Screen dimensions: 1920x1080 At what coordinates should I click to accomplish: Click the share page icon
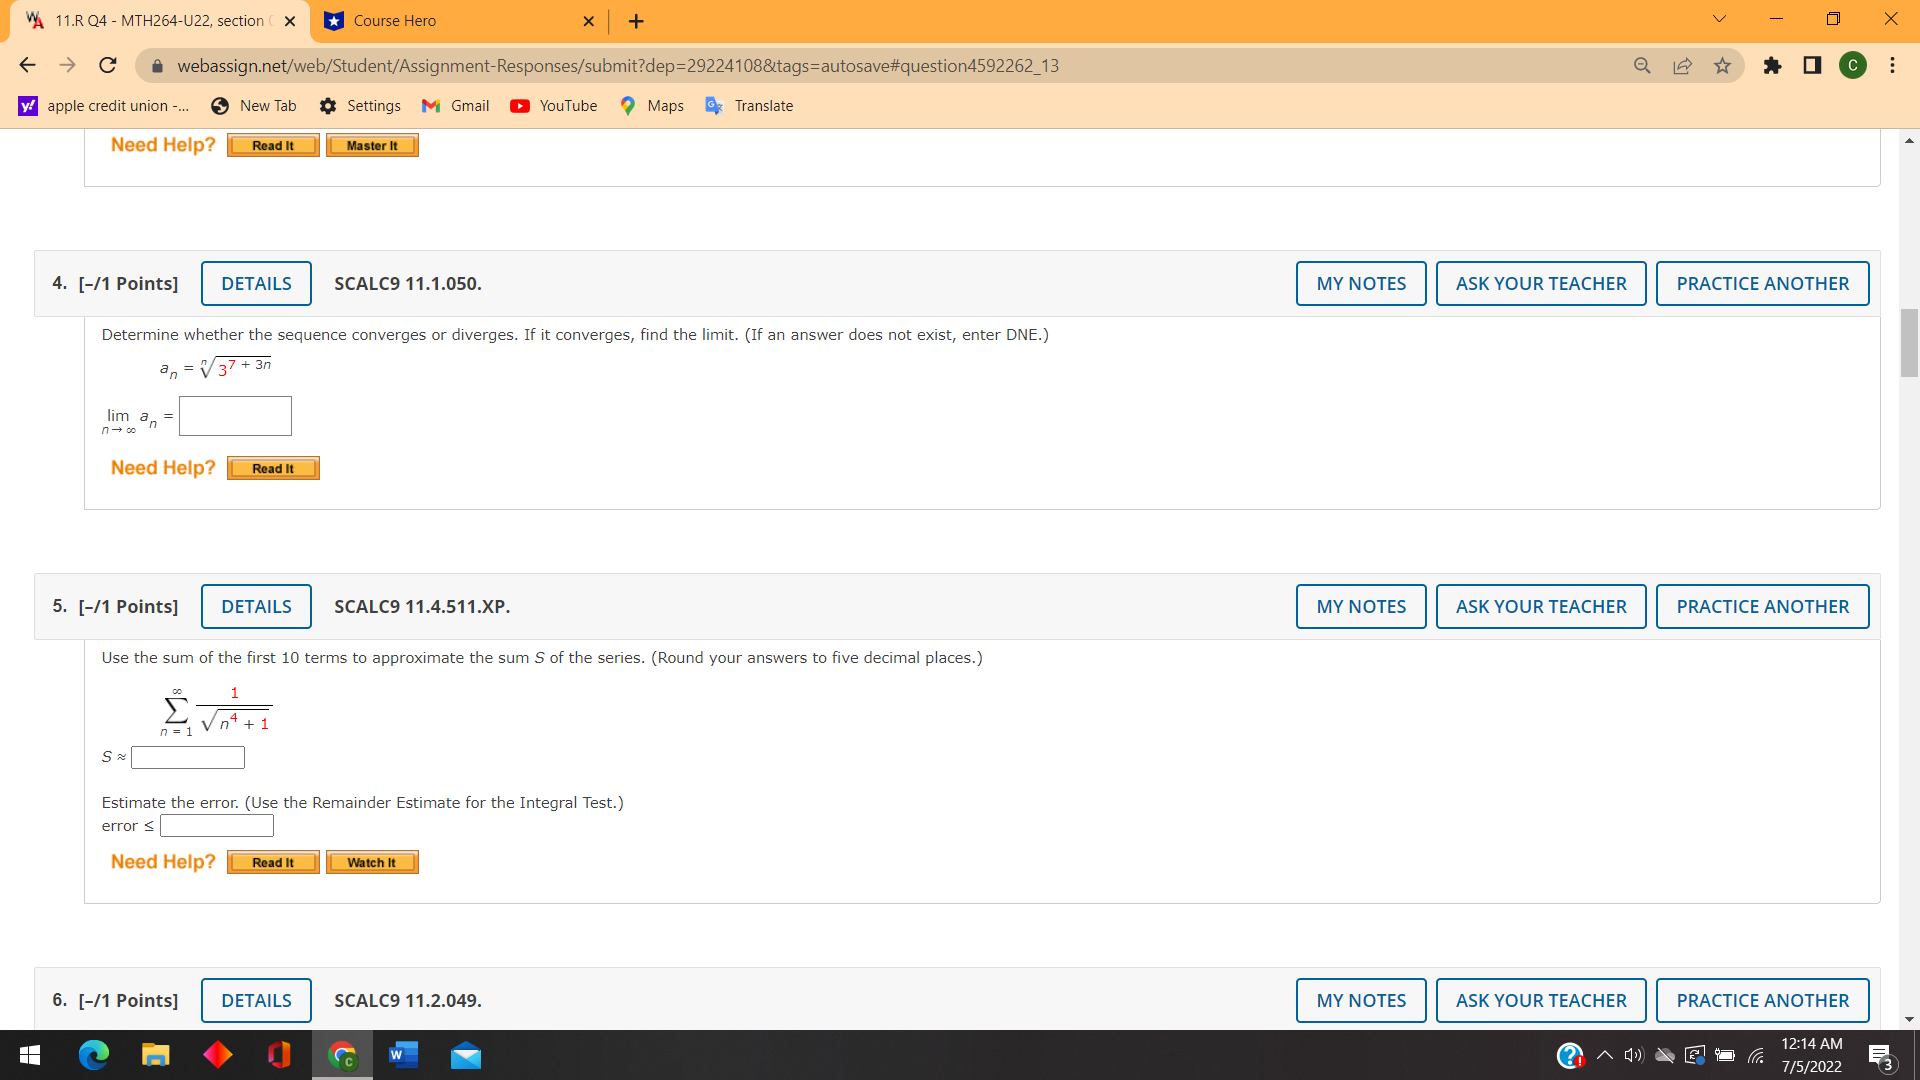pos(1682,66)
